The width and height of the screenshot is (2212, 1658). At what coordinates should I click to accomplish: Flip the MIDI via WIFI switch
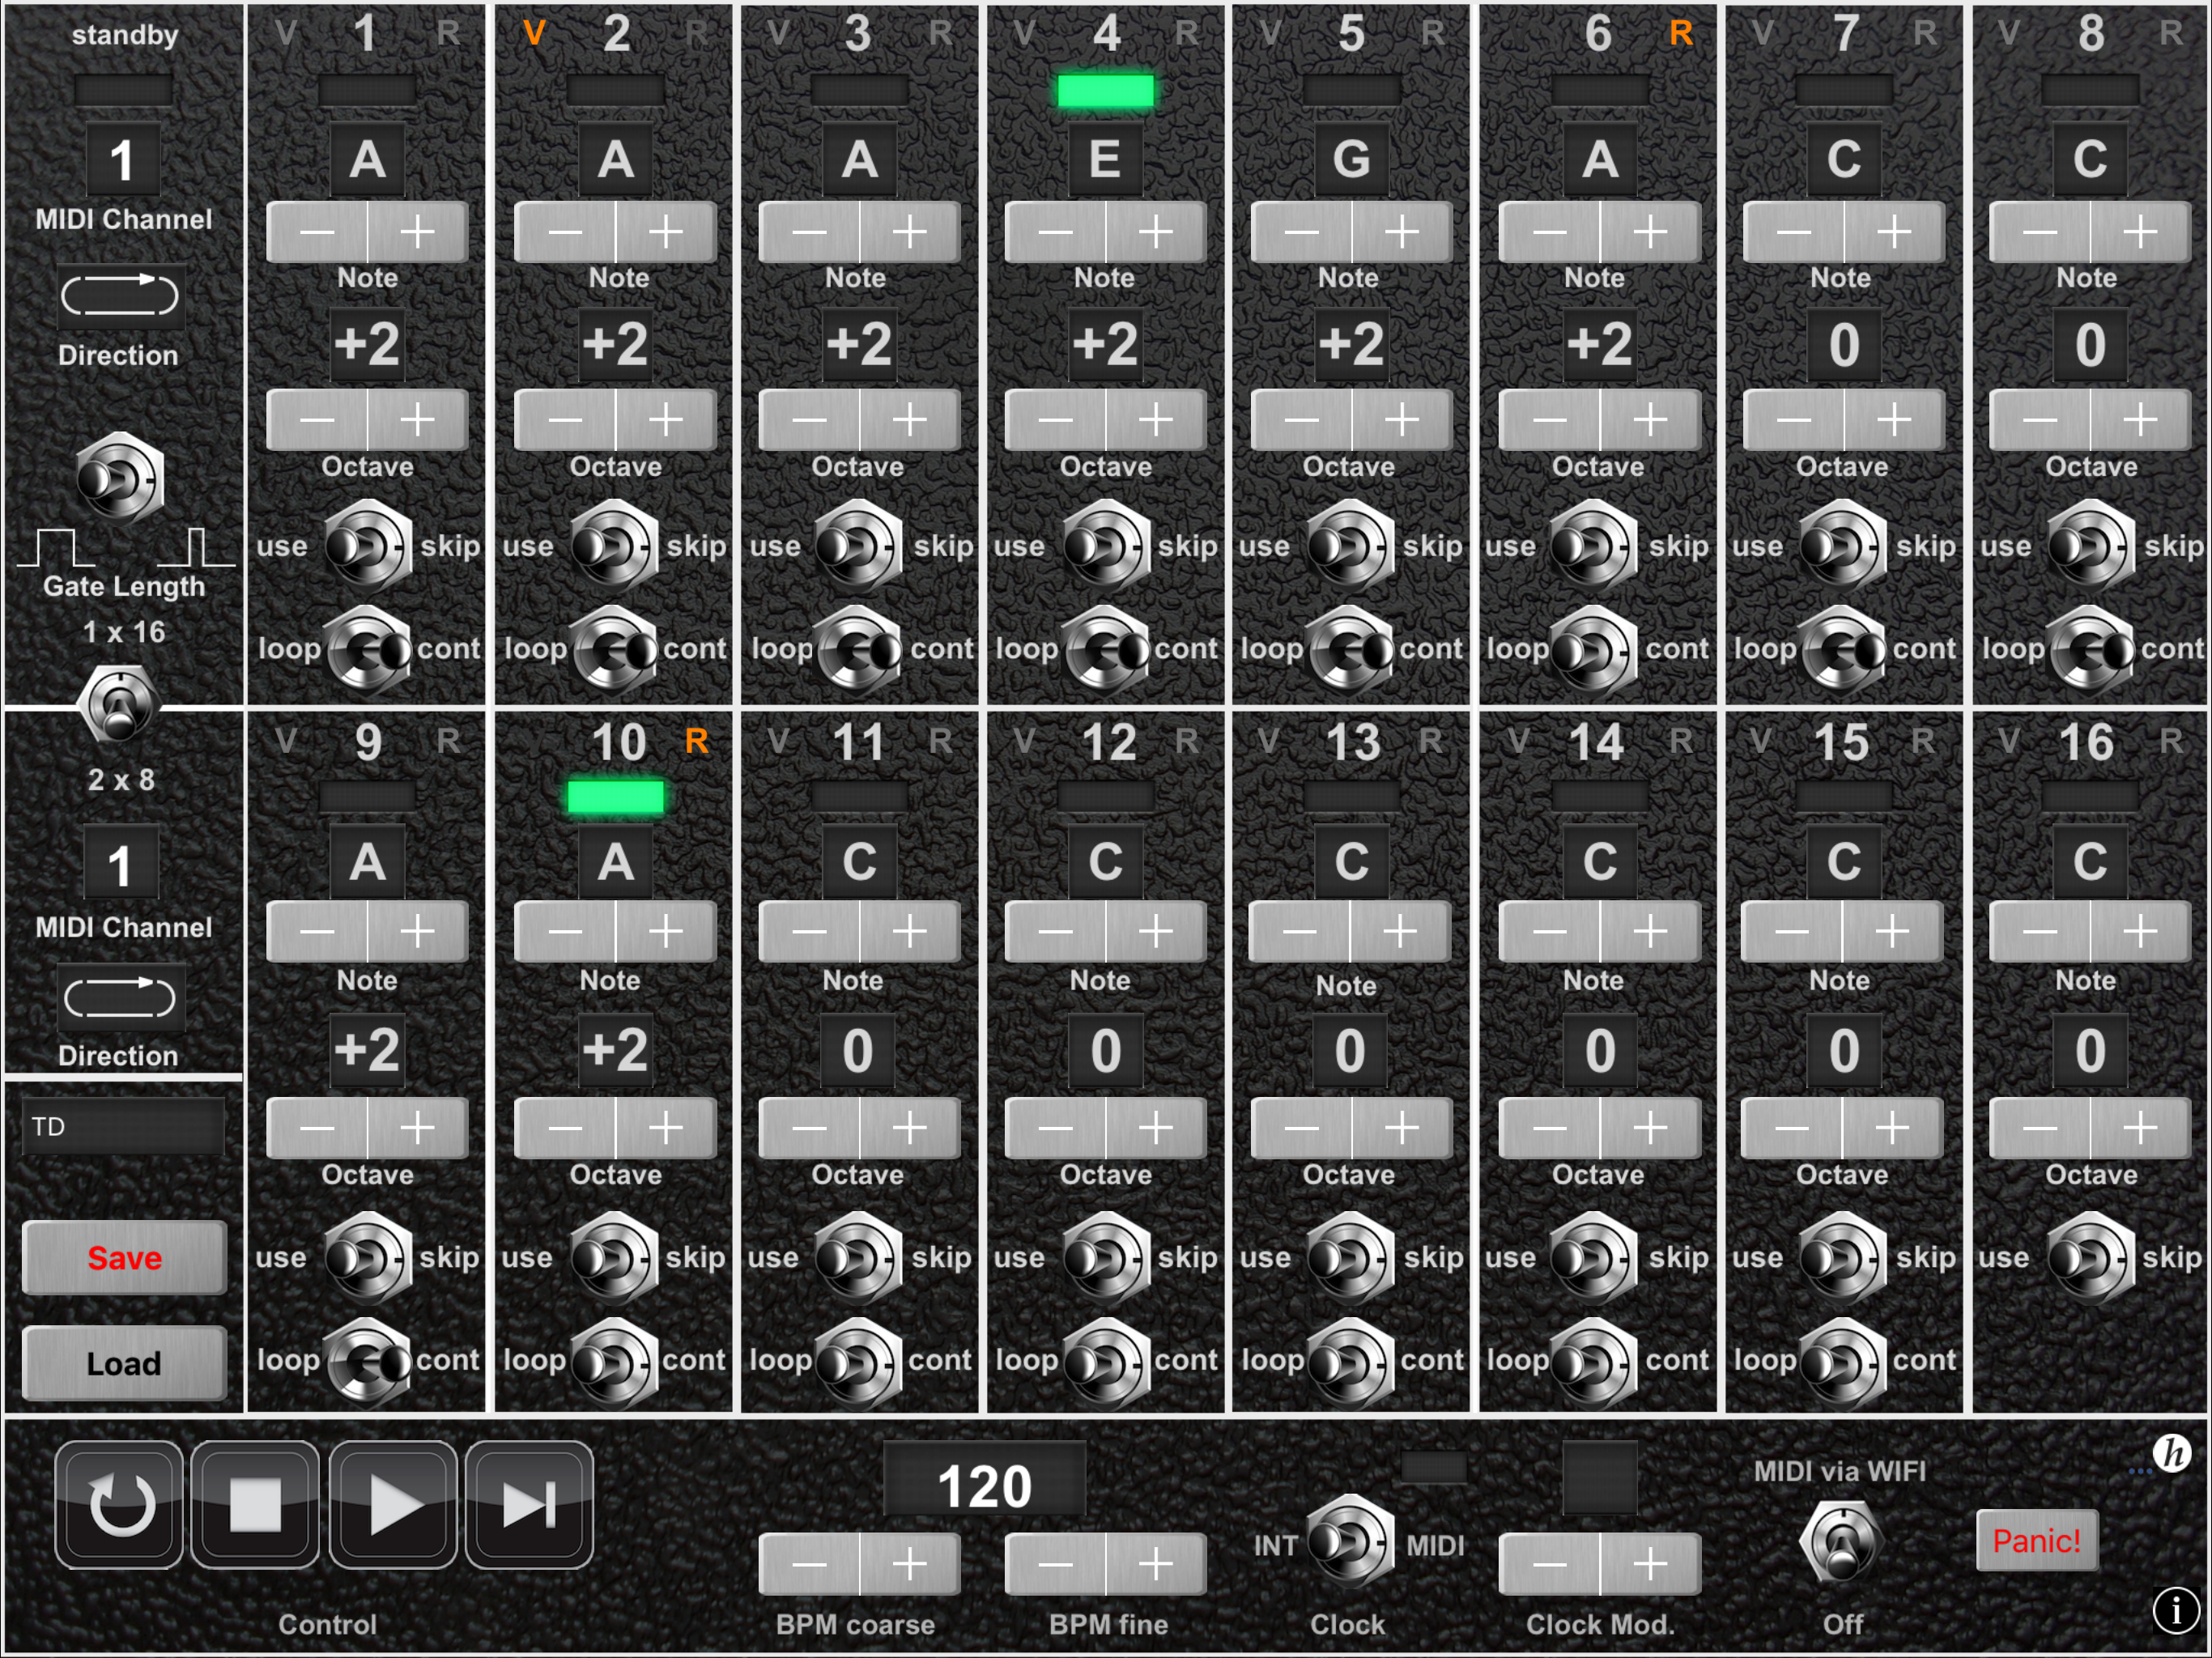[1842, 1541]
